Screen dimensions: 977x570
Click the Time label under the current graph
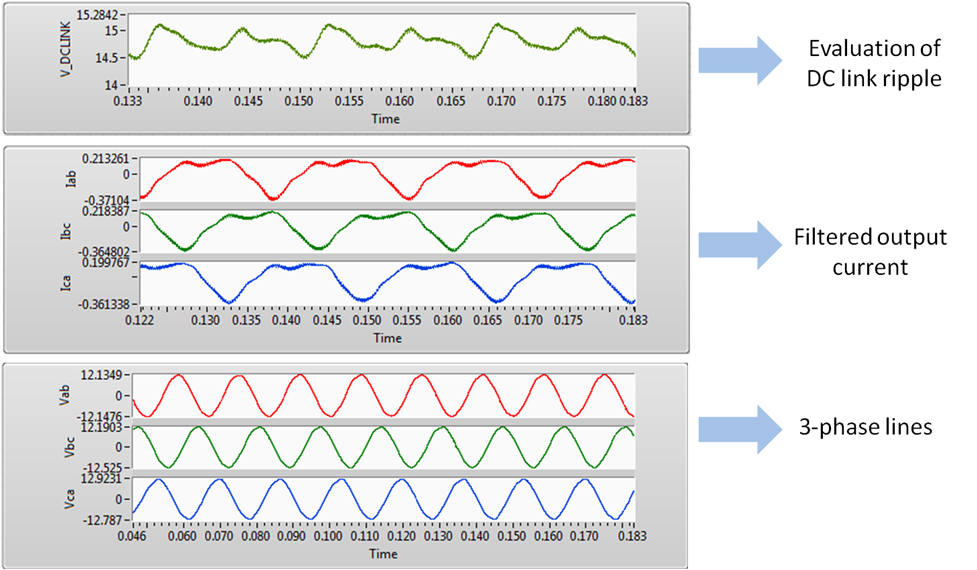coord(387,338)
